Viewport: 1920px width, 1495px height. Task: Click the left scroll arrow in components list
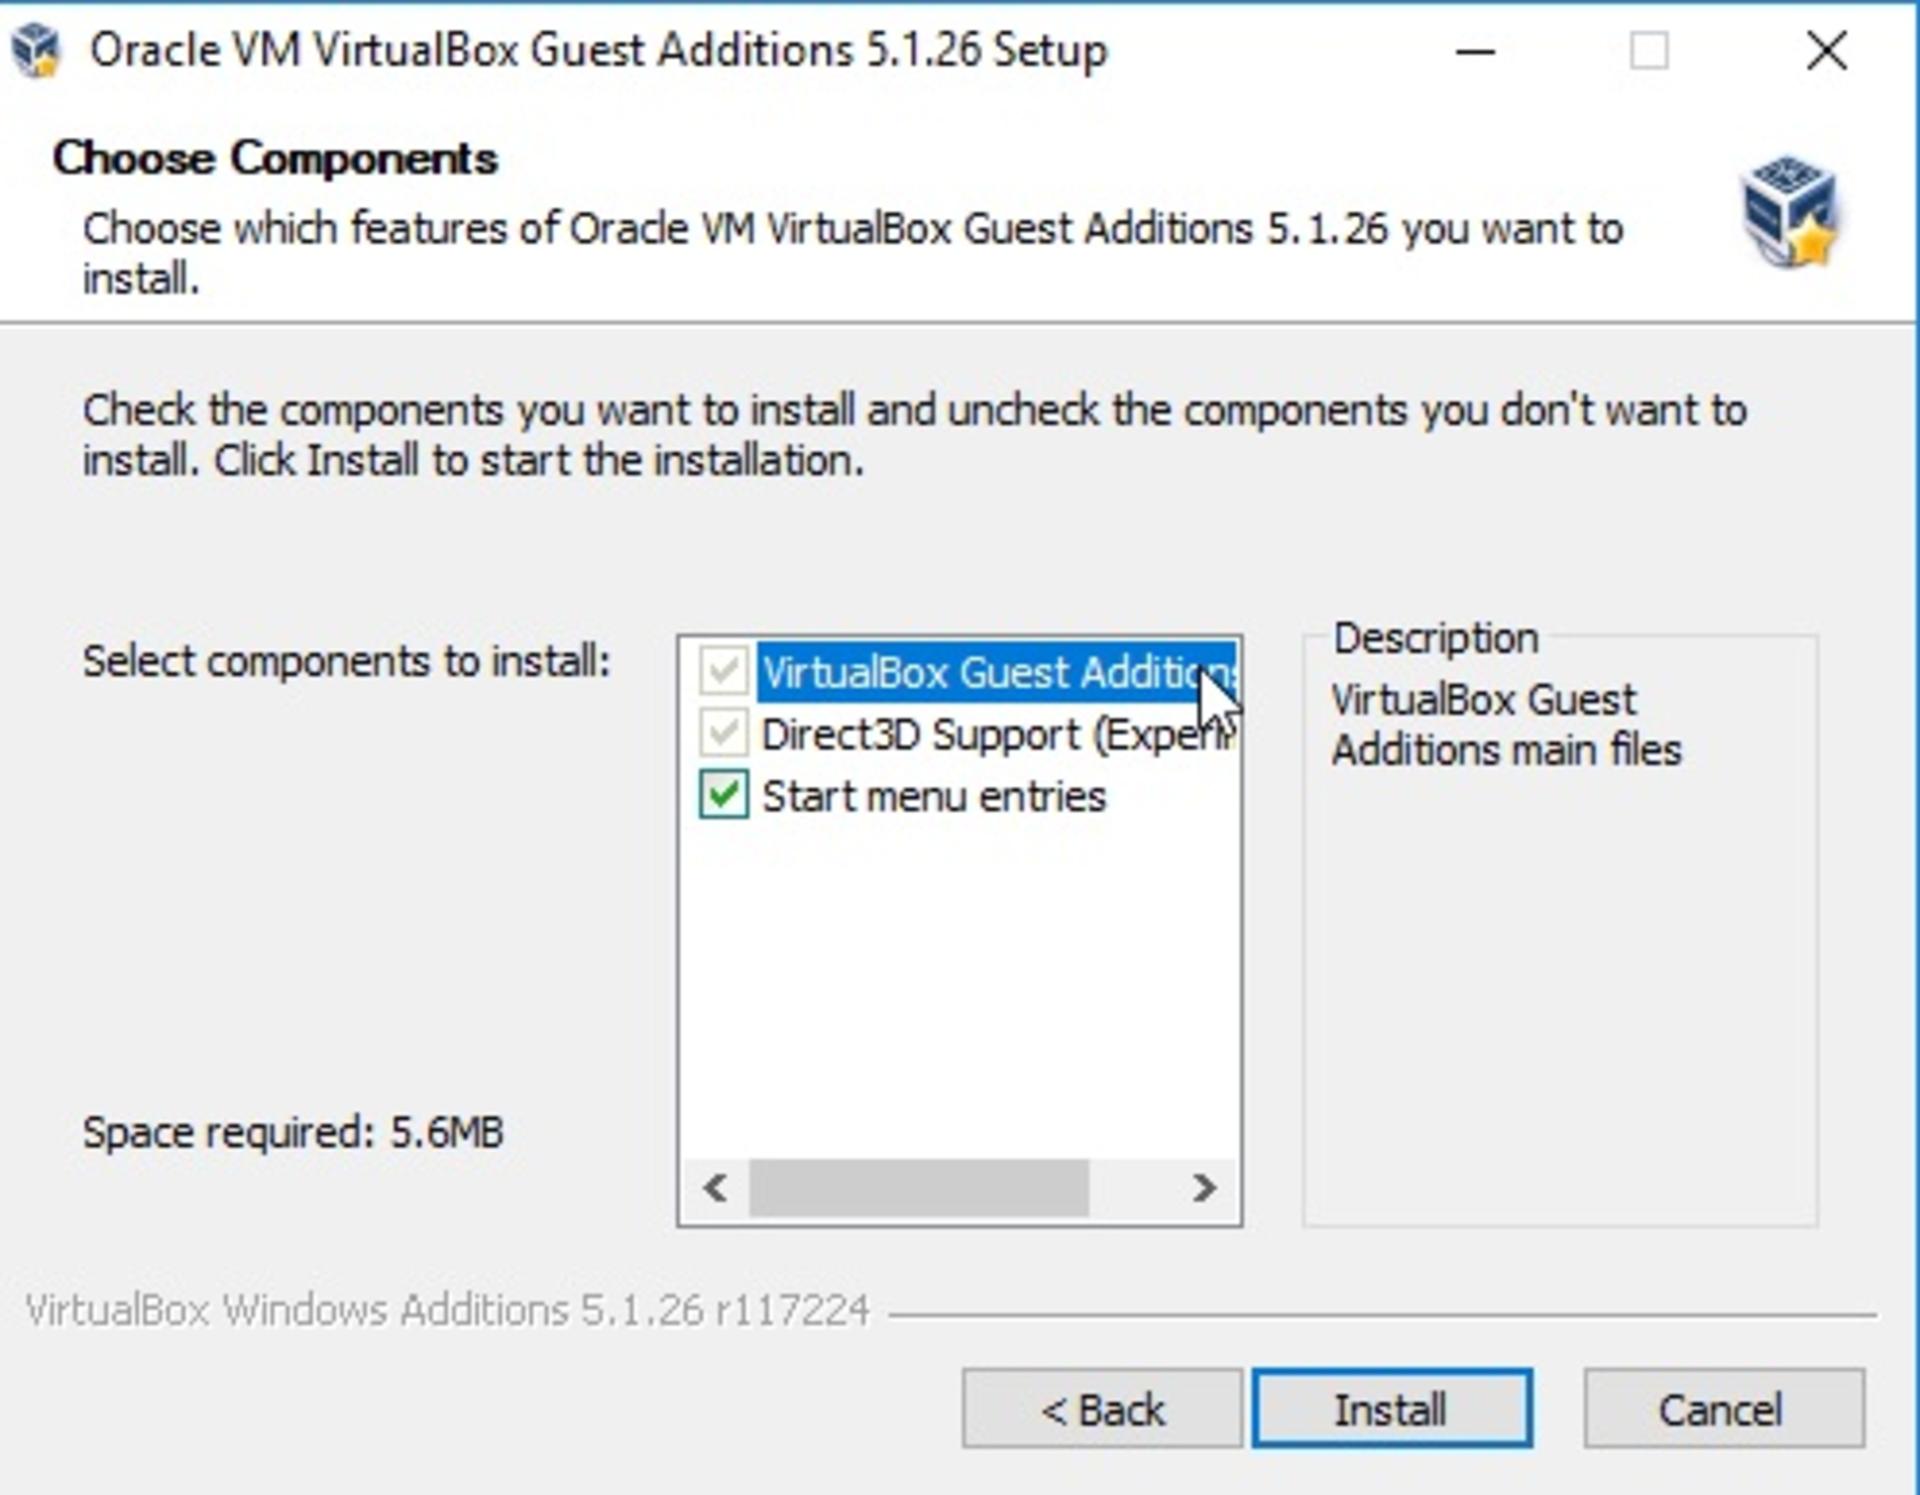pyautogui.click(x=715, y=1188)
